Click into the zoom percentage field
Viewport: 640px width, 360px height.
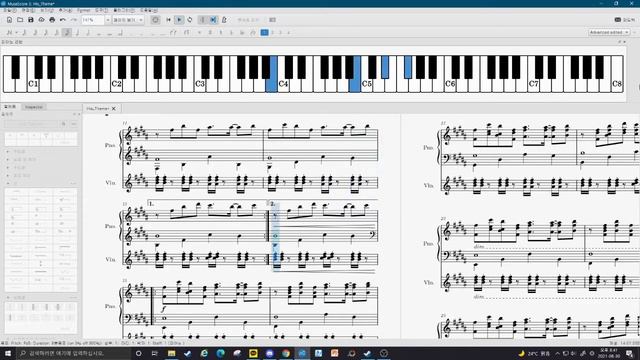coord(93,20)
